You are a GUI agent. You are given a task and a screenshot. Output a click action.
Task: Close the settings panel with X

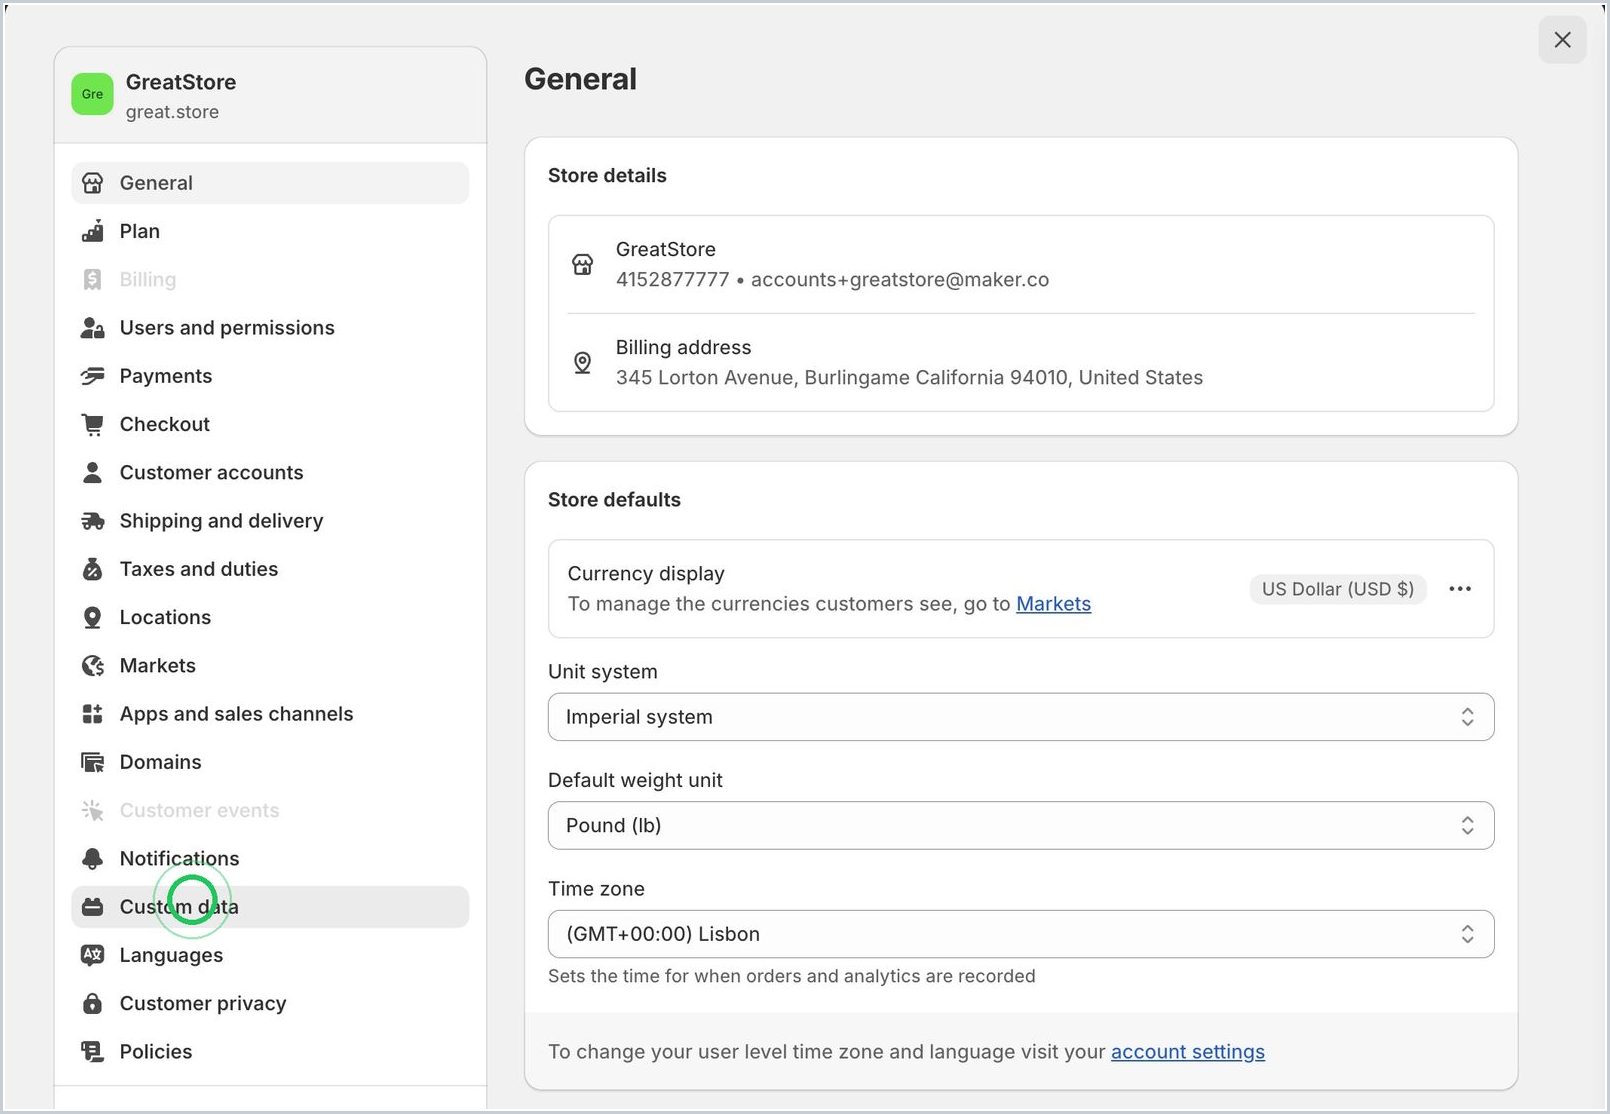pos(1563,40)
